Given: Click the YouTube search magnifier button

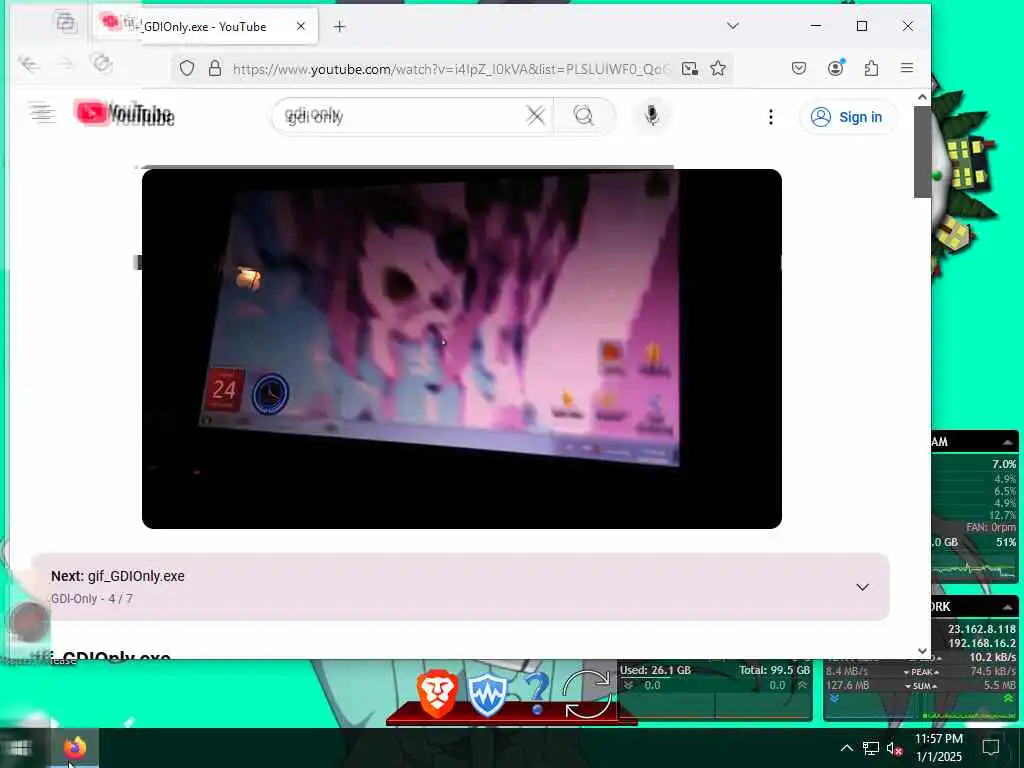Looking at the screenshot, I should click(x=584, y=116).
